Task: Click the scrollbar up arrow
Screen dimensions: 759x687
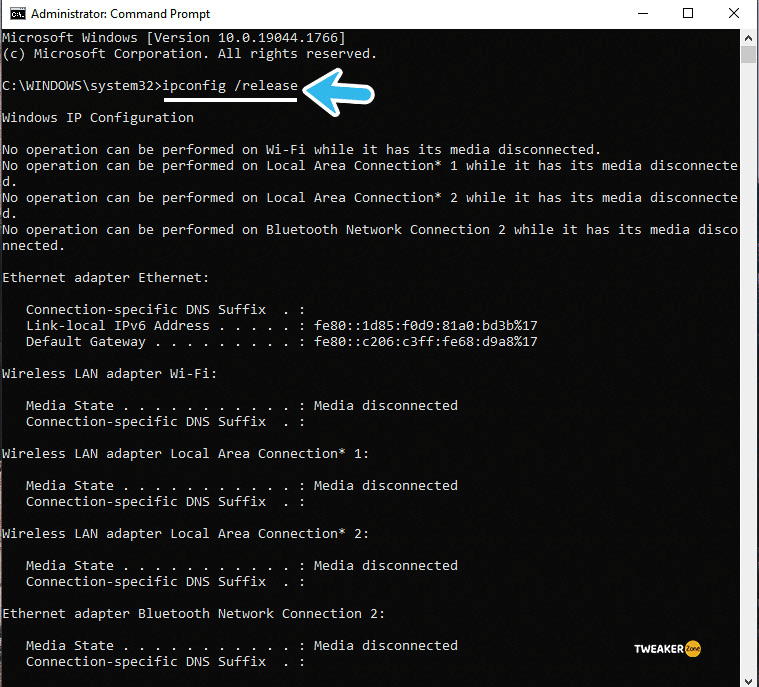Action: 748,38
